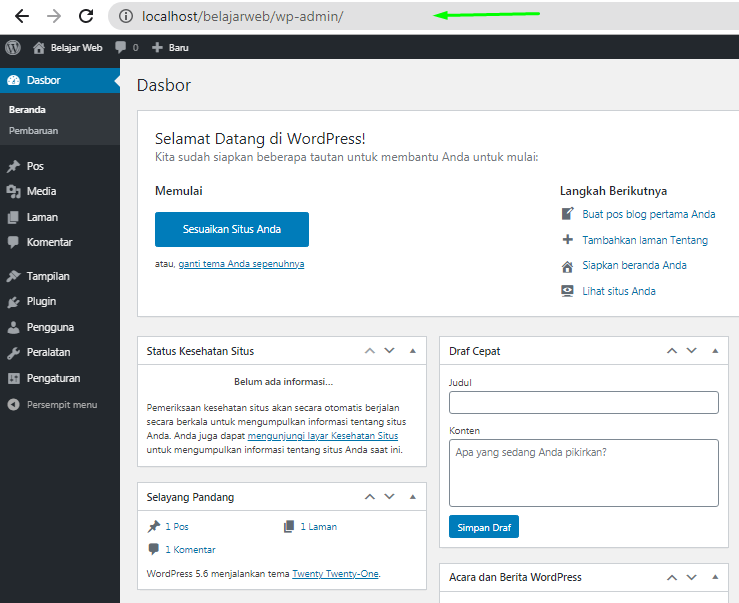Click into the Judul text field
This screenshot has width=739, height=603.
pos(583,402)
